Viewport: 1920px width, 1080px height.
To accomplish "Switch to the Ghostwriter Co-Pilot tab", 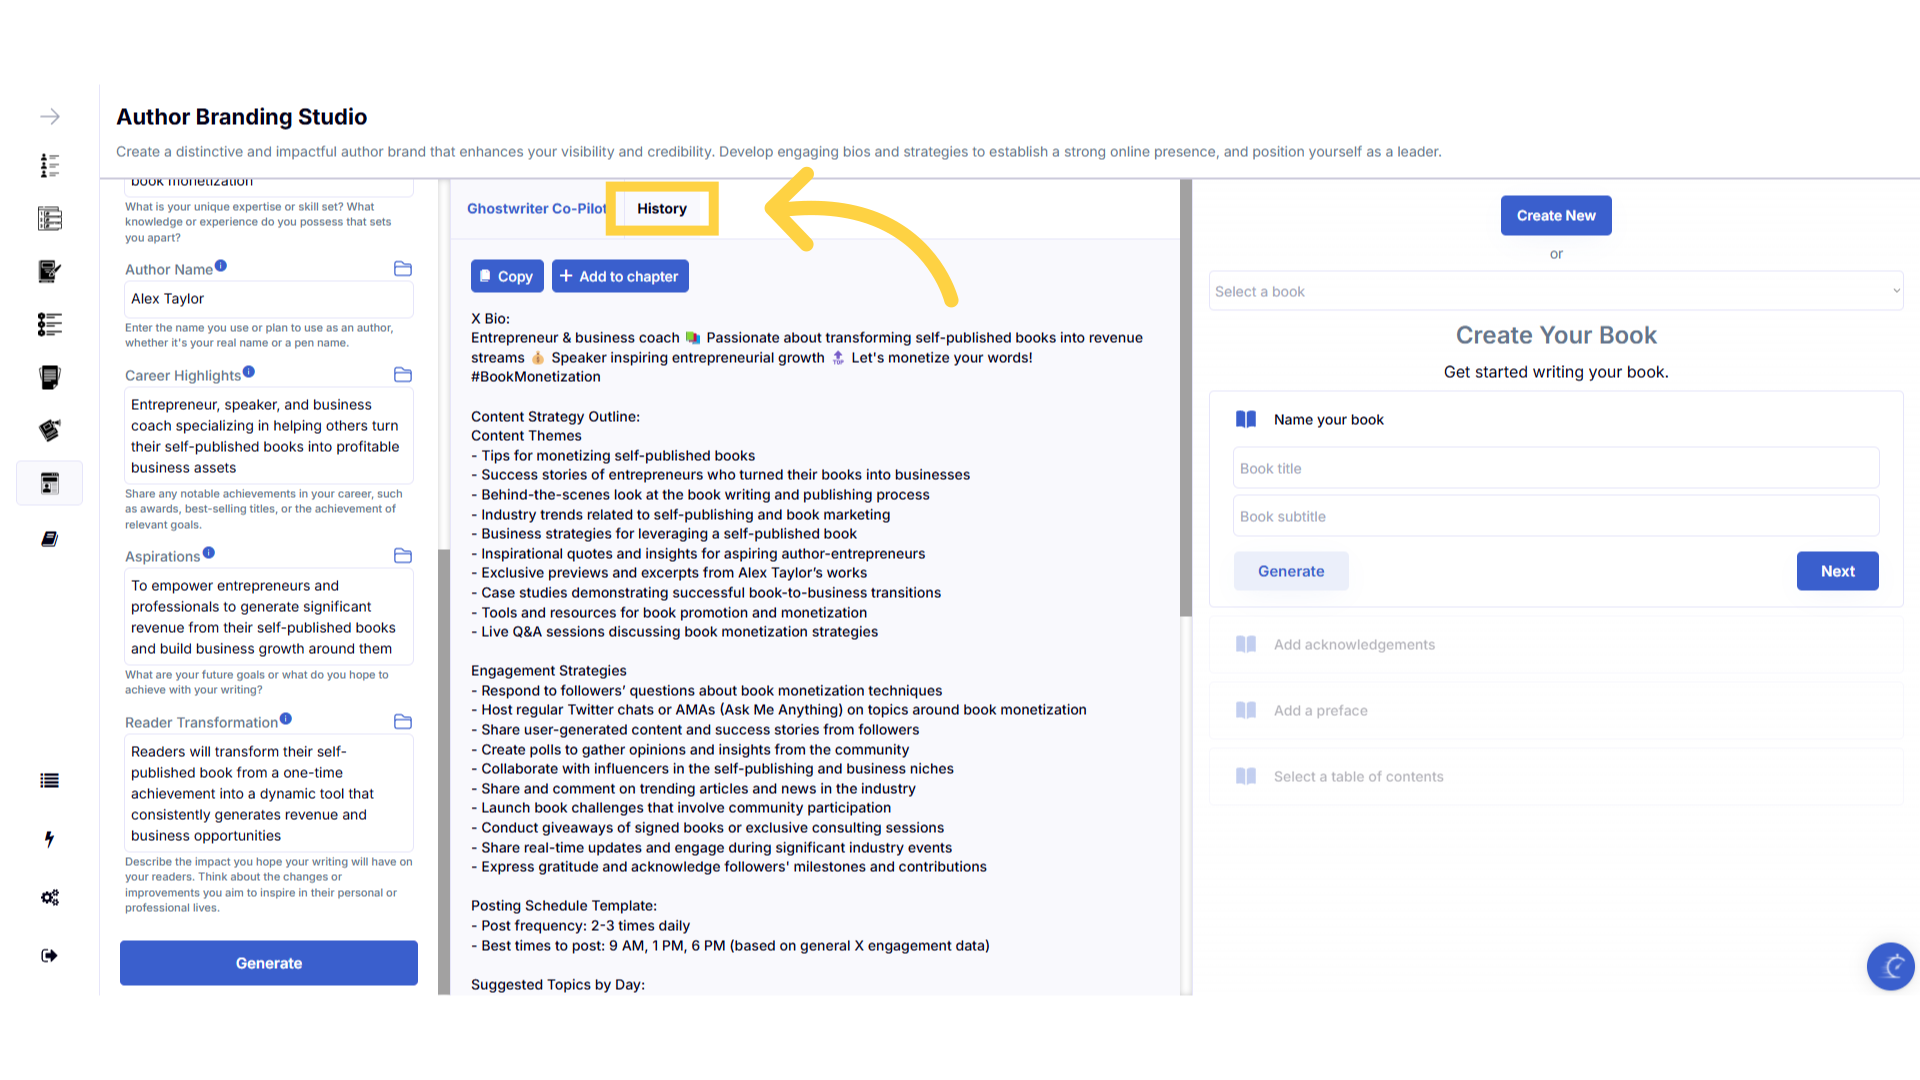I will [536, 208].
